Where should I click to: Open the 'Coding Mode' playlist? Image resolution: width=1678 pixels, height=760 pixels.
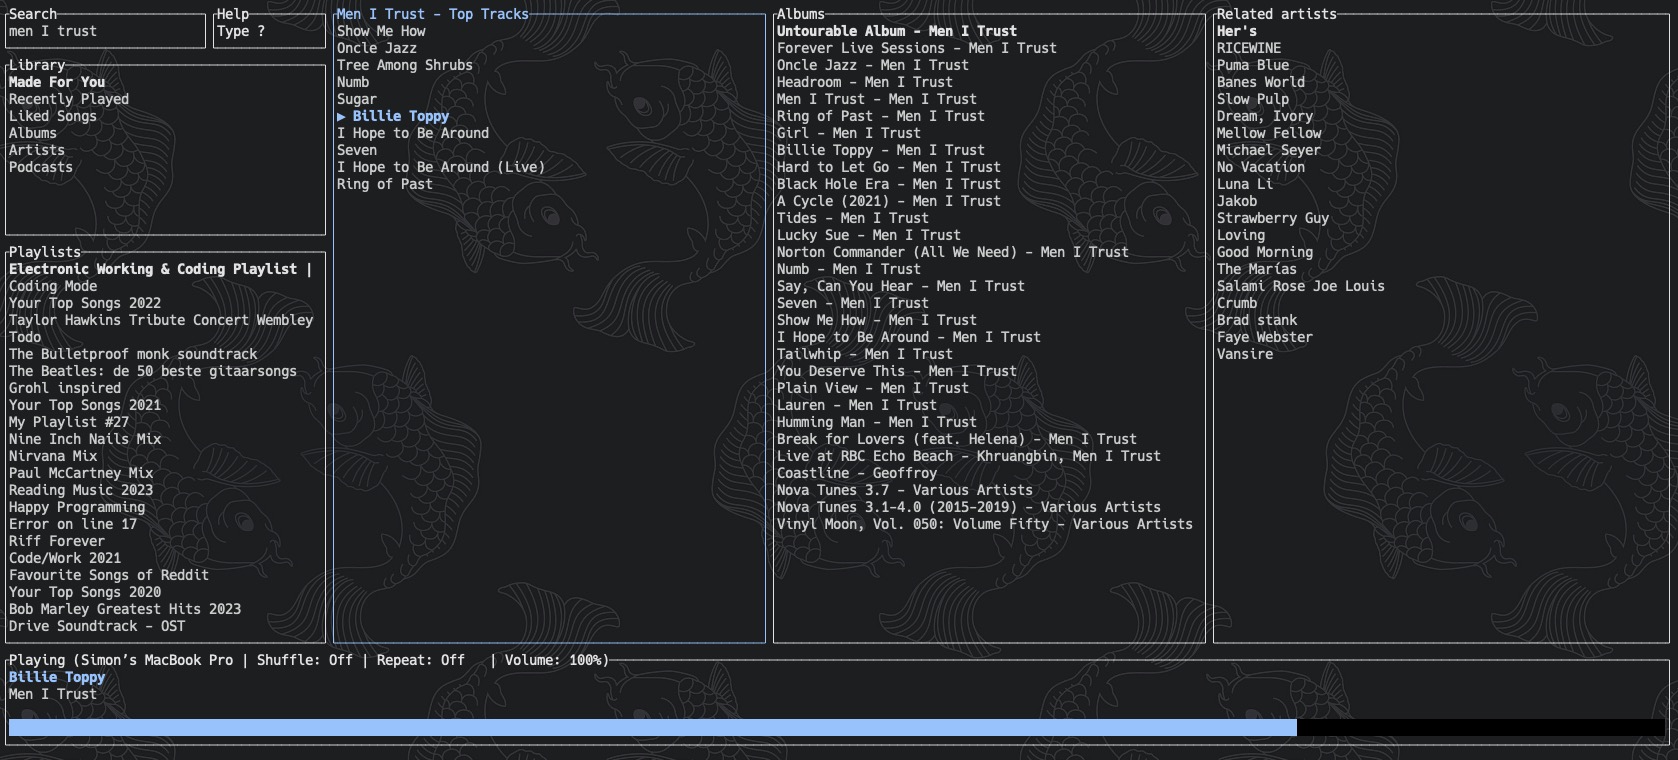tap(53, 286)
